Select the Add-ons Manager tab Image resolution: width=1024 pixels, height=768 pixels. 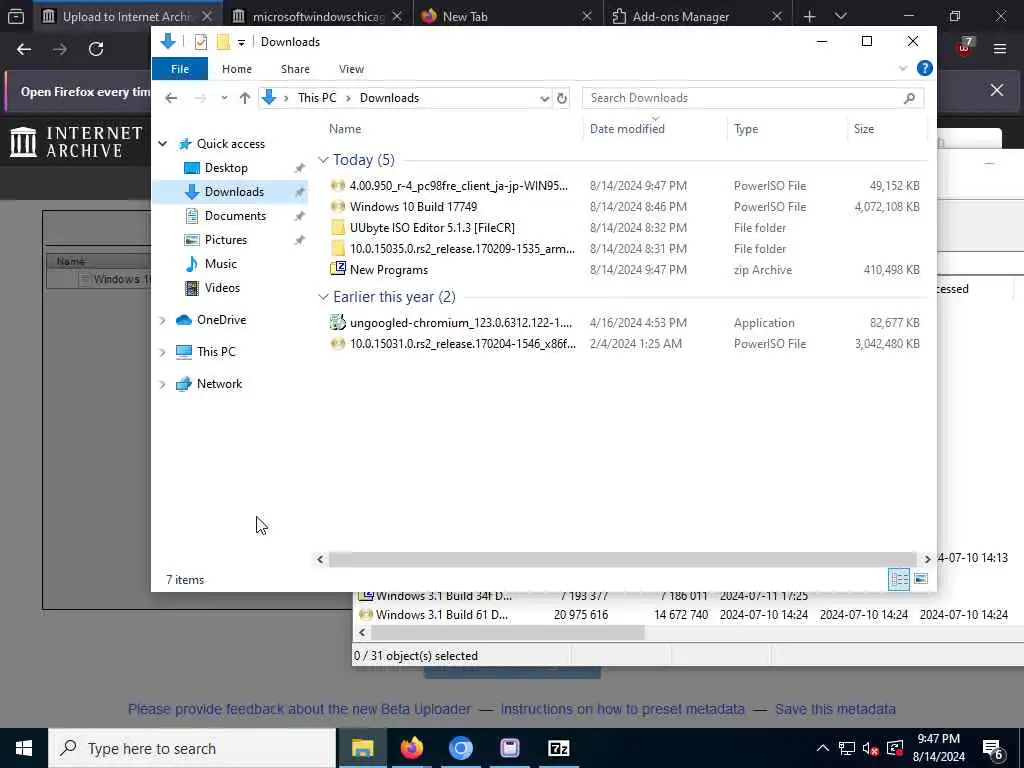pos(680,16)
